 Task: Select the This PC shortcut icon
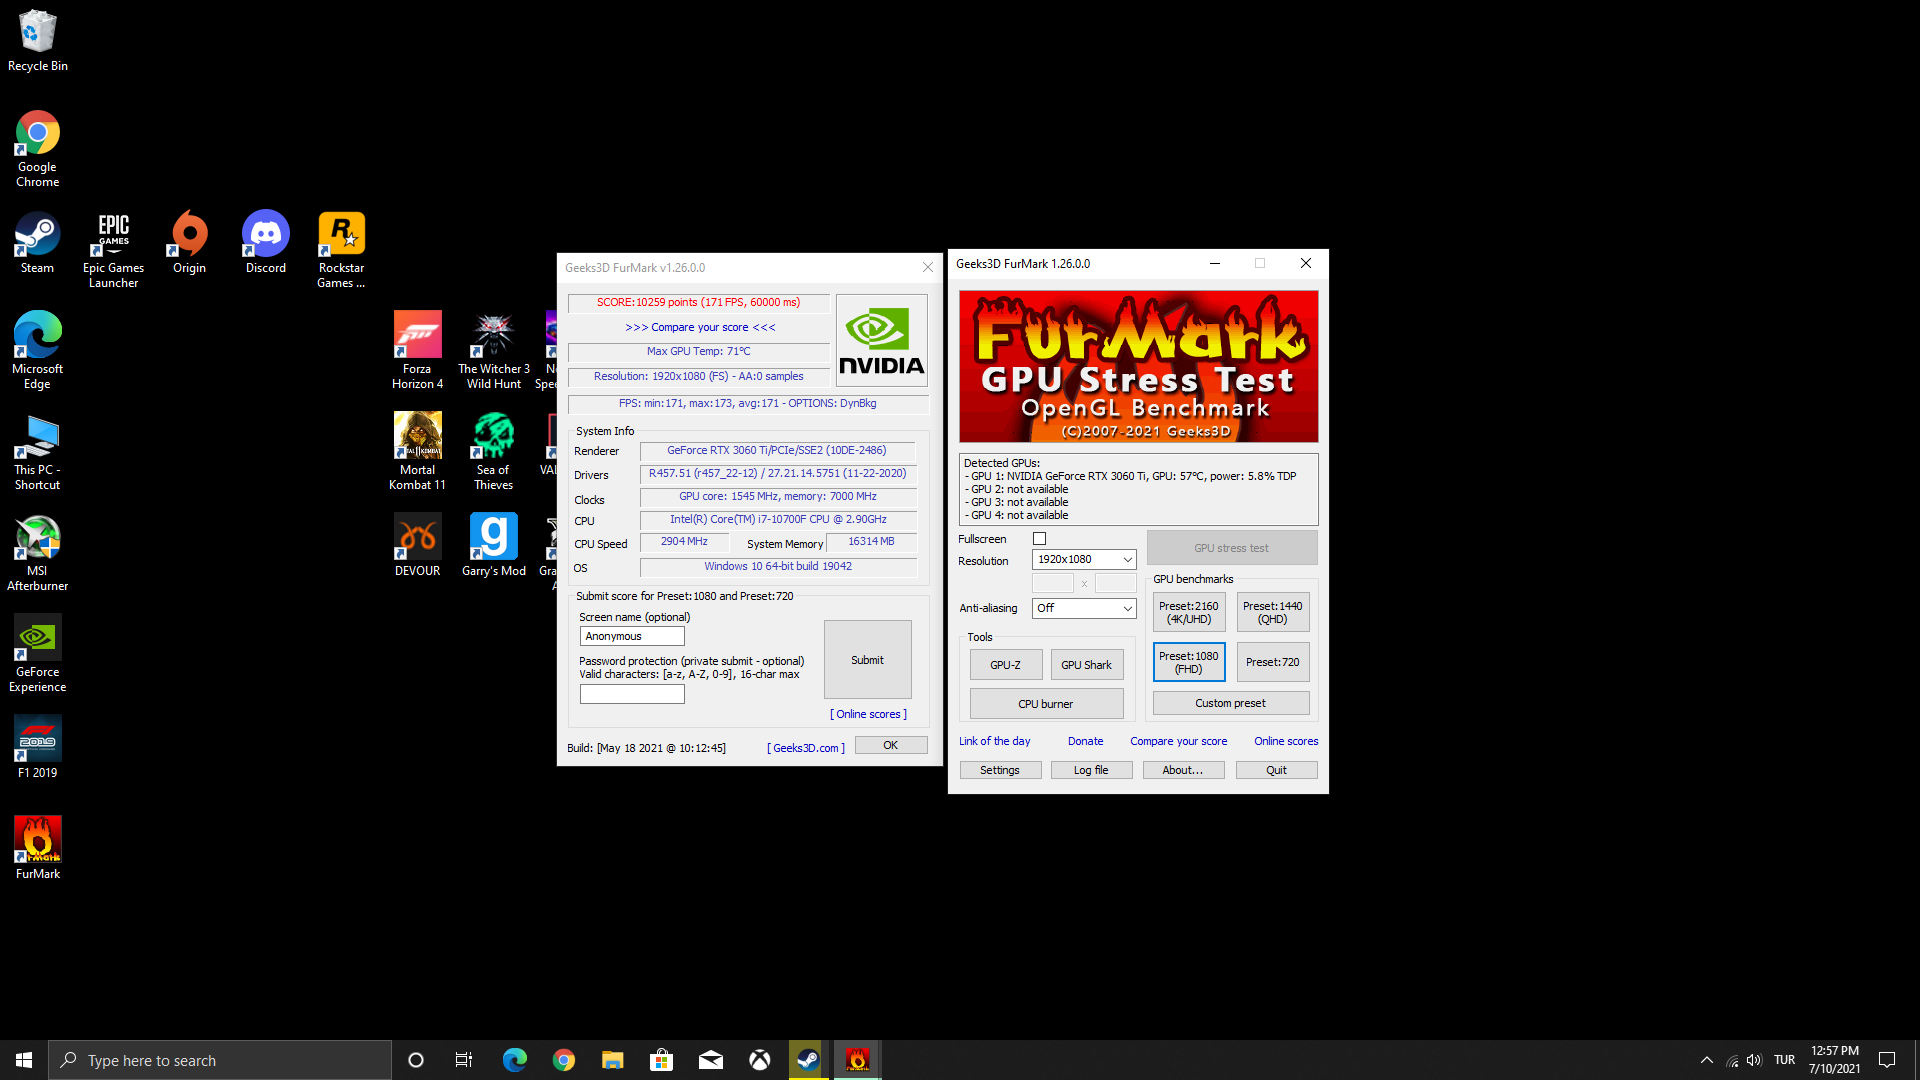coord(38,452)
